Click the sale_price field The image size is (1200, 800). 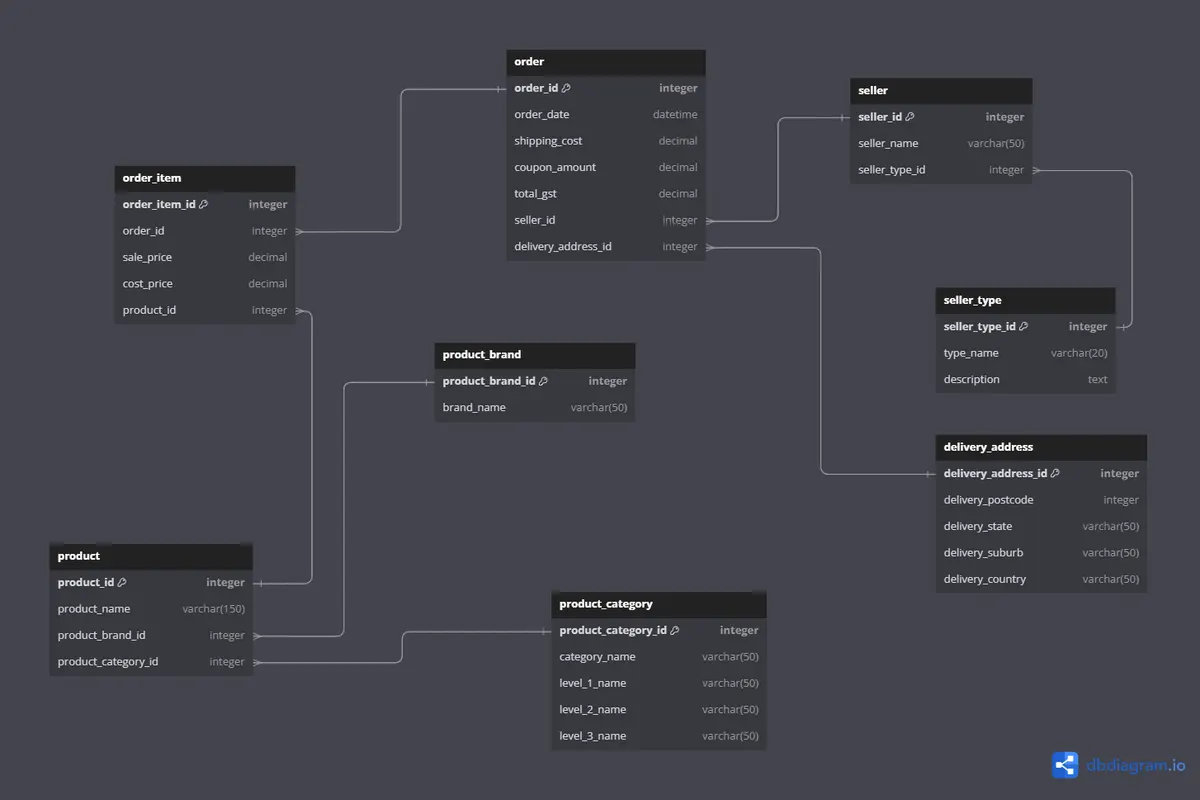point(205,257)
